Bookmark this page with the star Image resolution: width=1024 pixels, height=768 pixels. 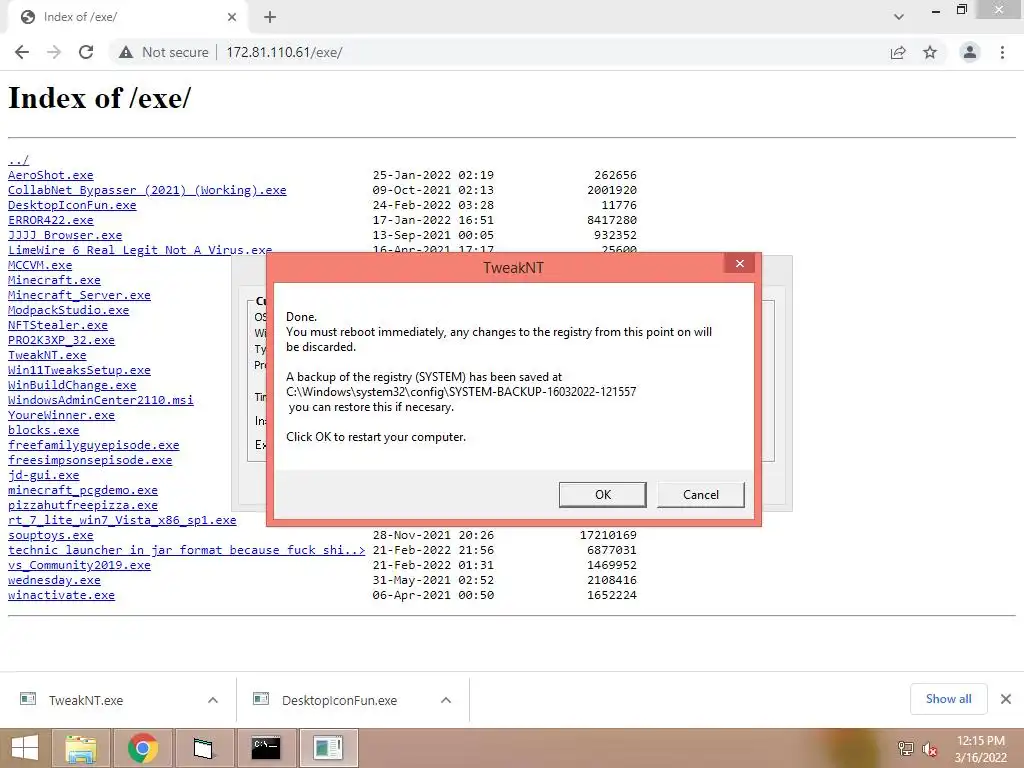pyautogui.click(x=930, y=52)
